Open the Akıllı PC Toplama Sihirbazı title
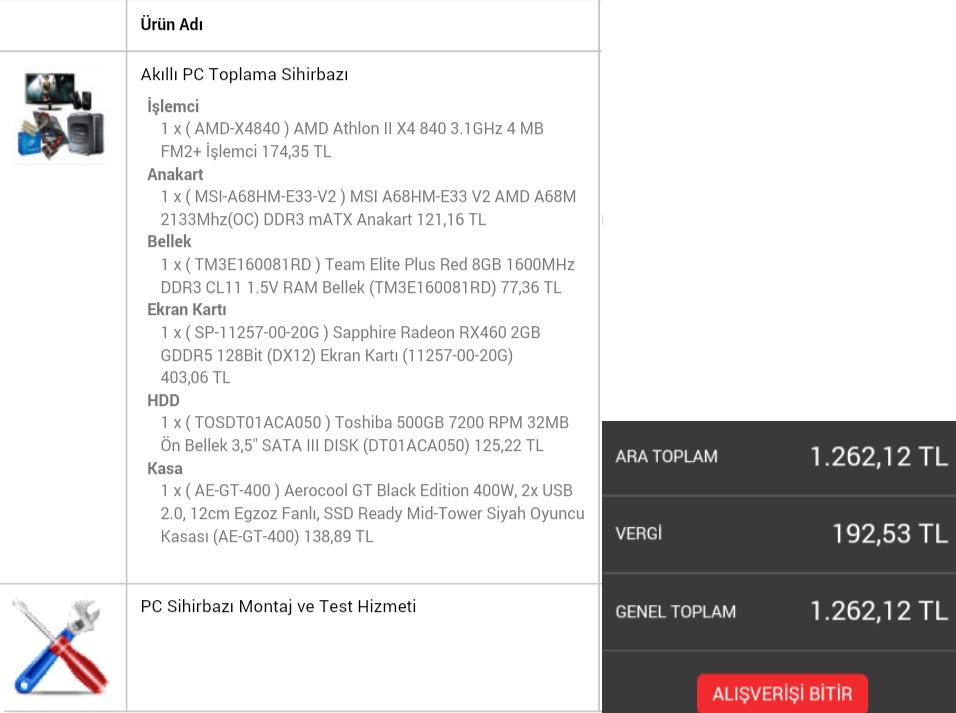The image size is (956, 713). point(244,74)
